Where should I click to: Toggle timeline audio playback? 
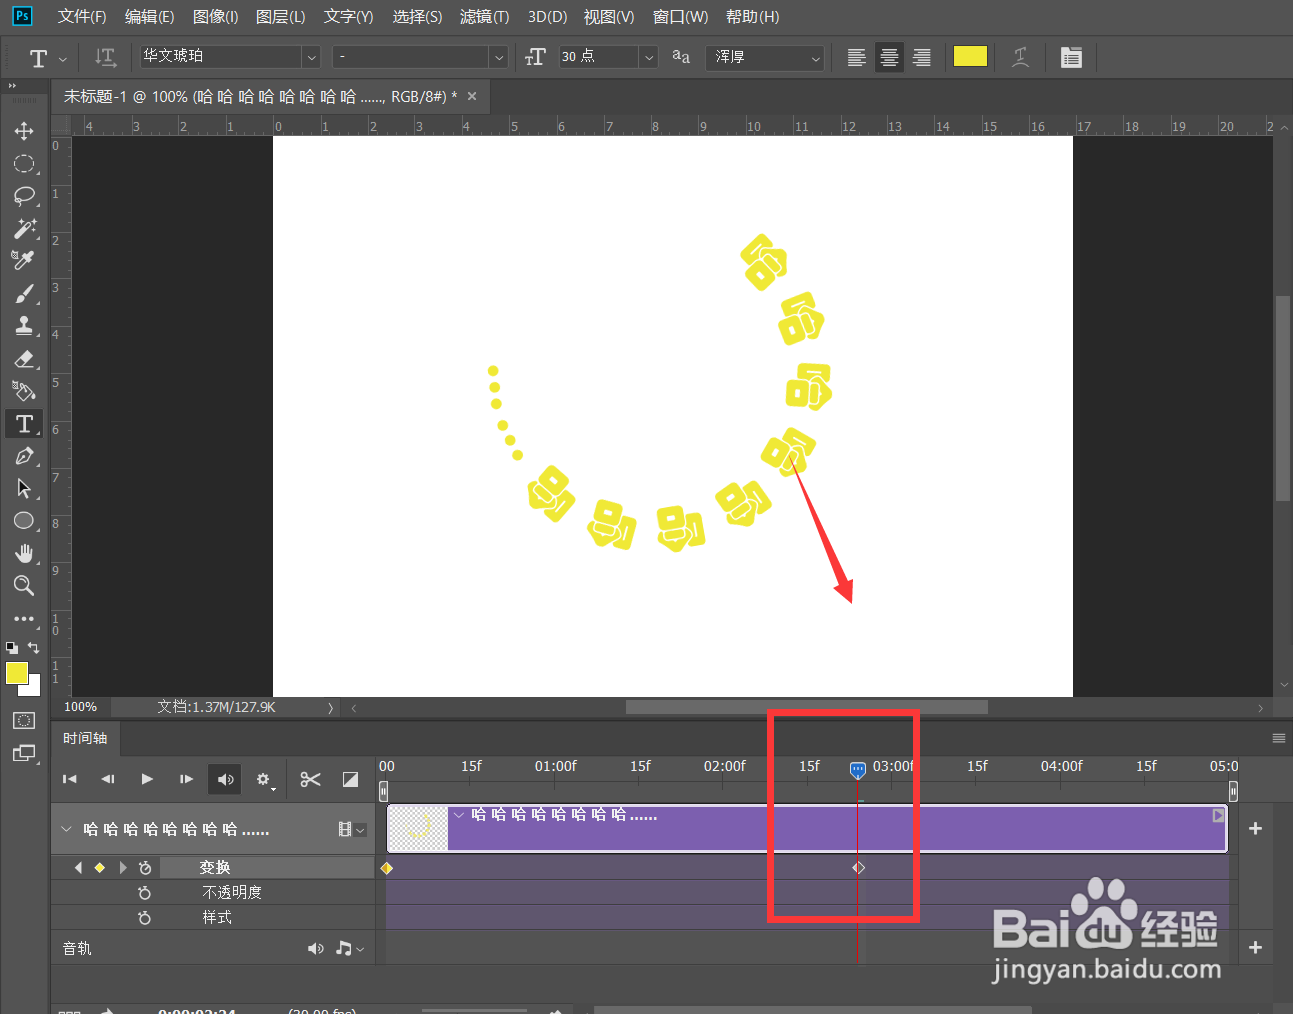click(x=226, y=779)
